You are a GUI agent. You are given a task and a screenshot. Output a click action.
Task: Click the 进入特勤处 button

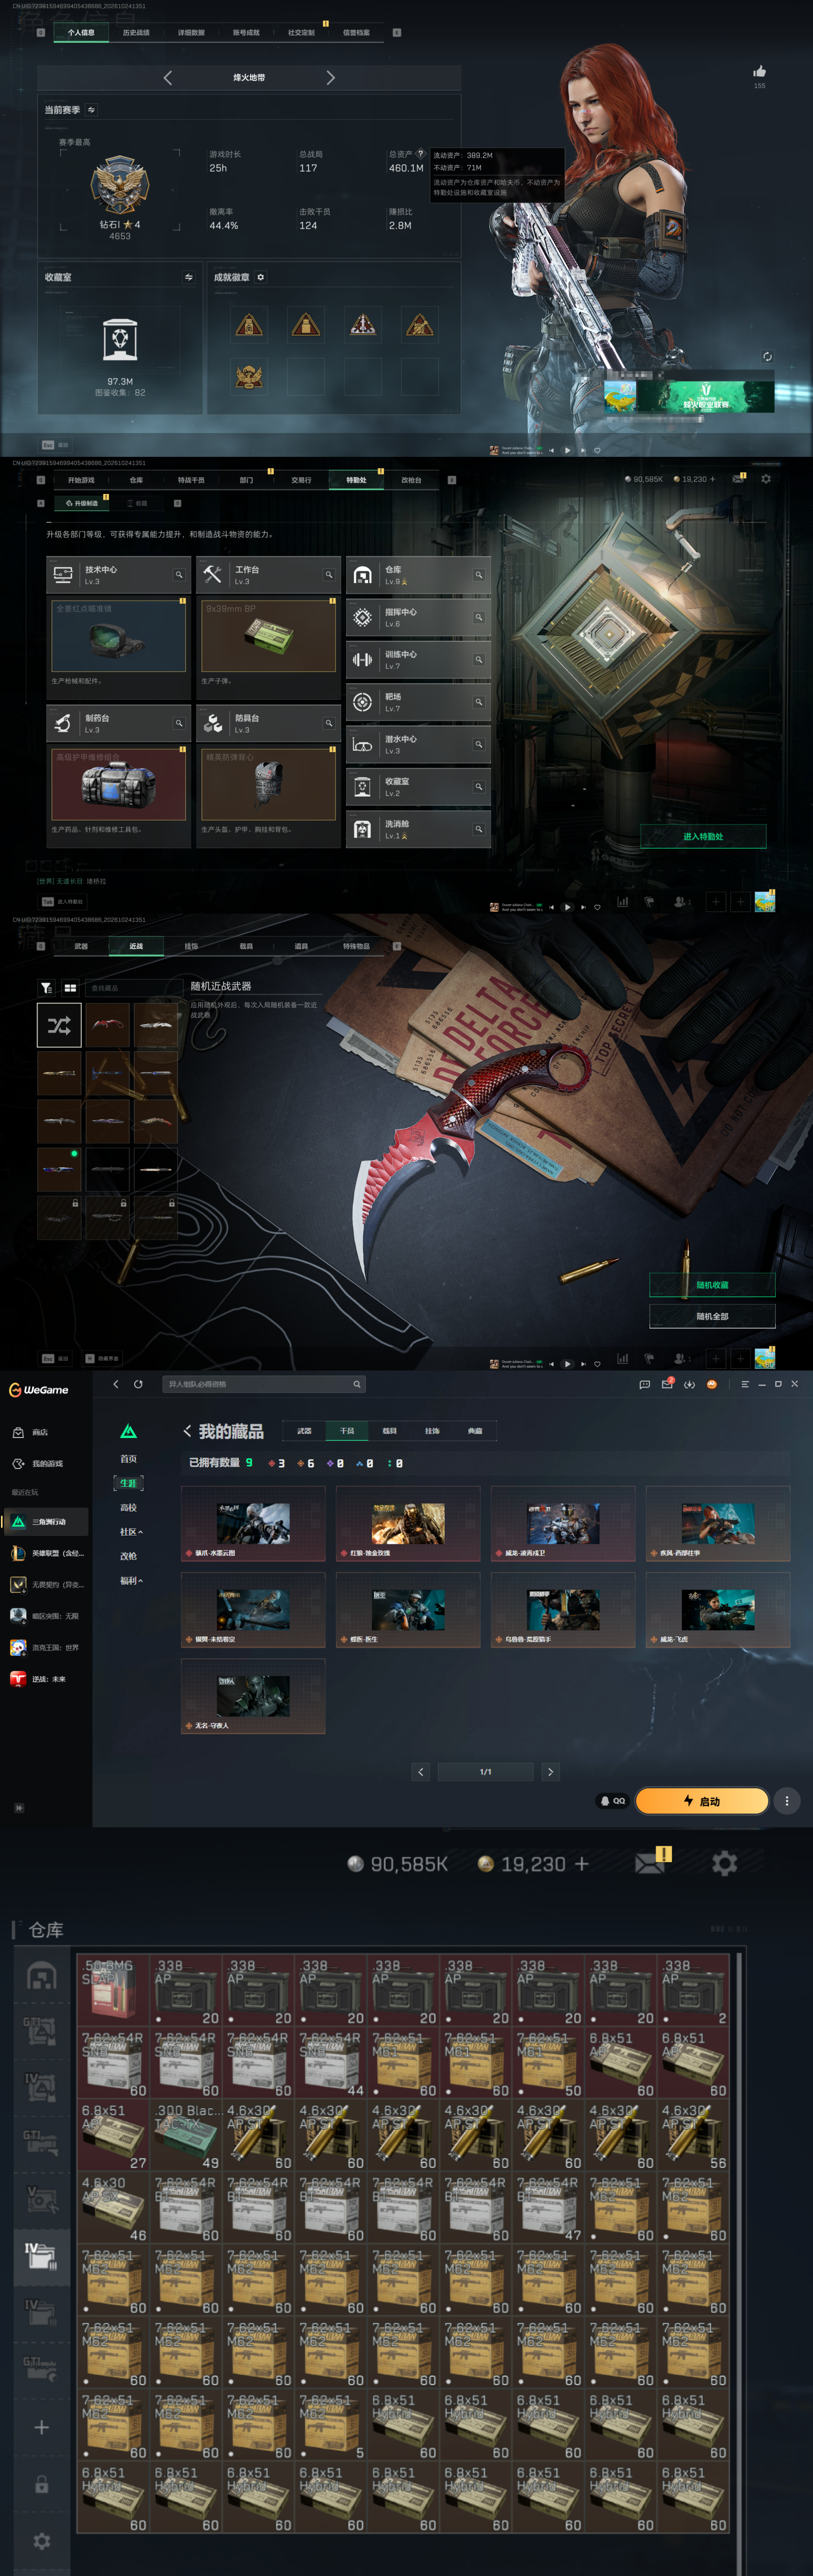point(703,836)
